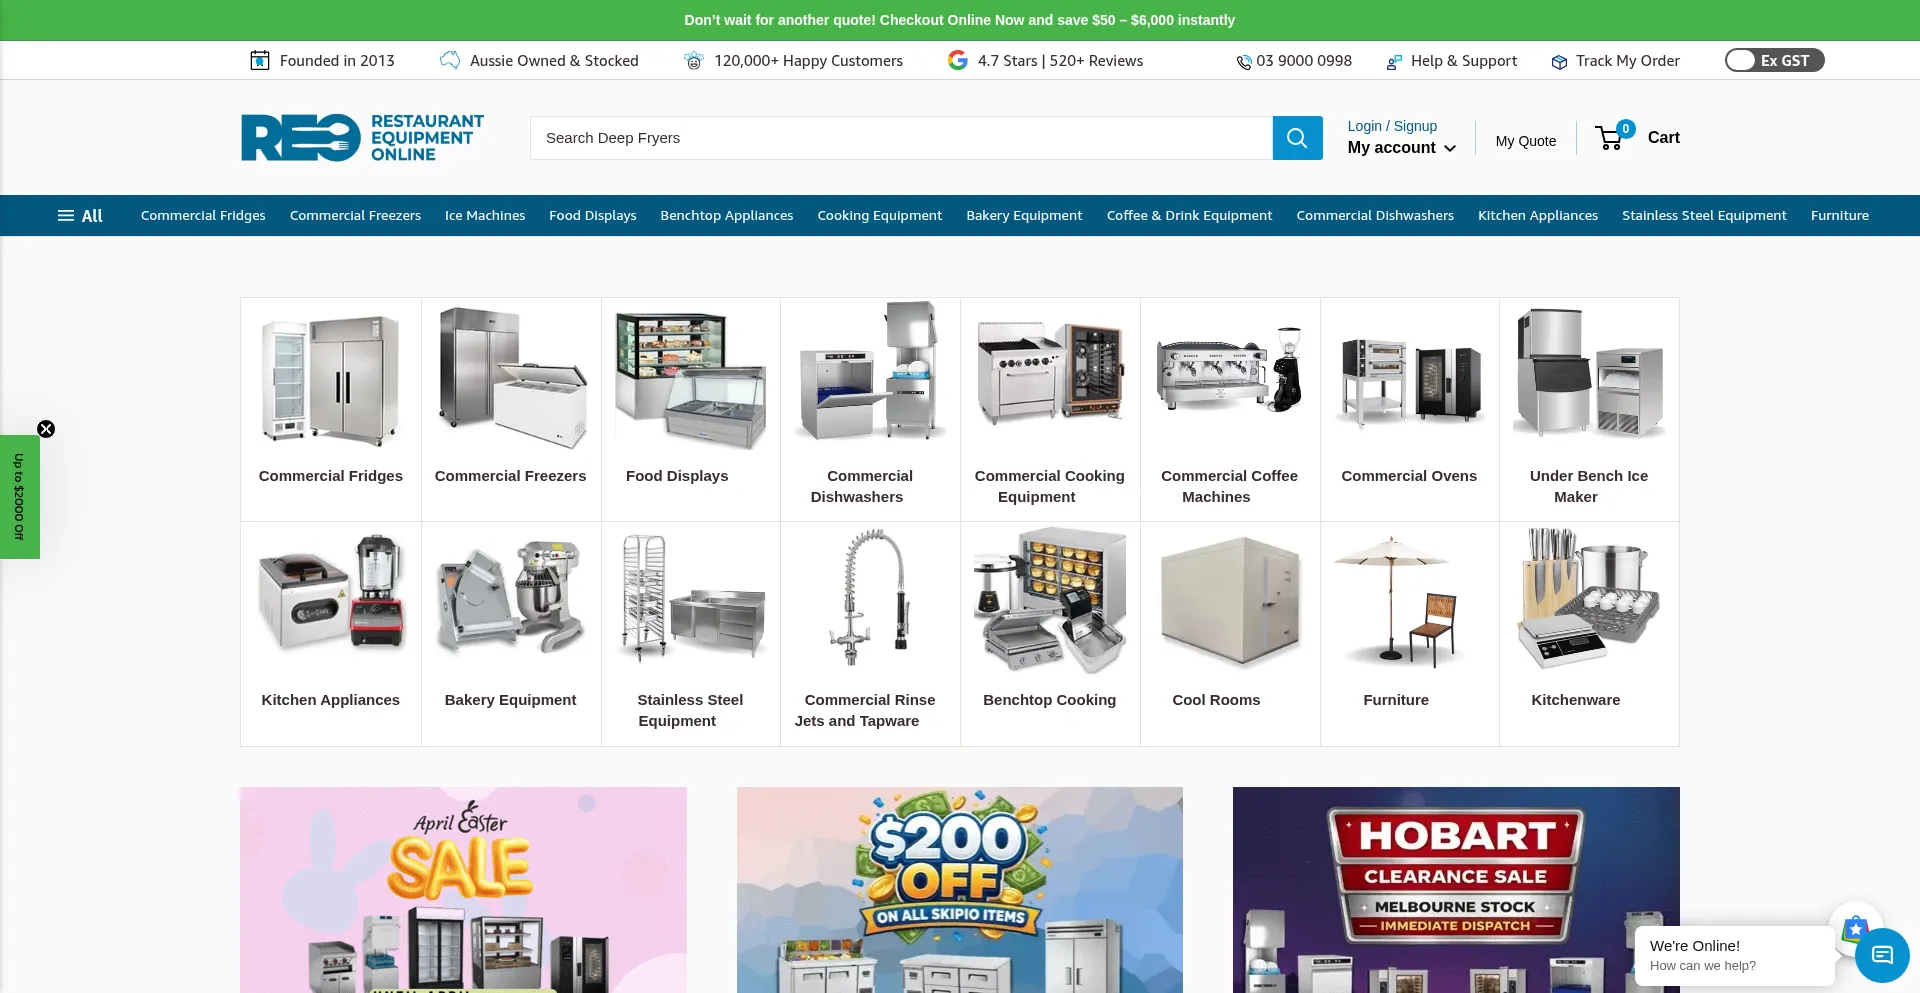
Task: Click the Up to $2000 Off side tab
Action: point(19,497)
